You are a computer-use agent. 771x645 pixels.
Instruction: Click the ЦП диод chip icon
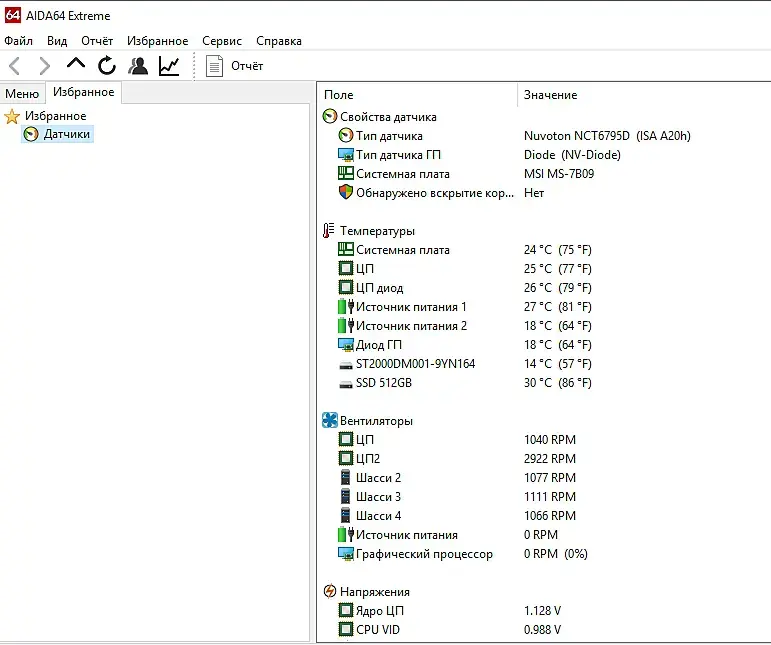coord(346,287)
